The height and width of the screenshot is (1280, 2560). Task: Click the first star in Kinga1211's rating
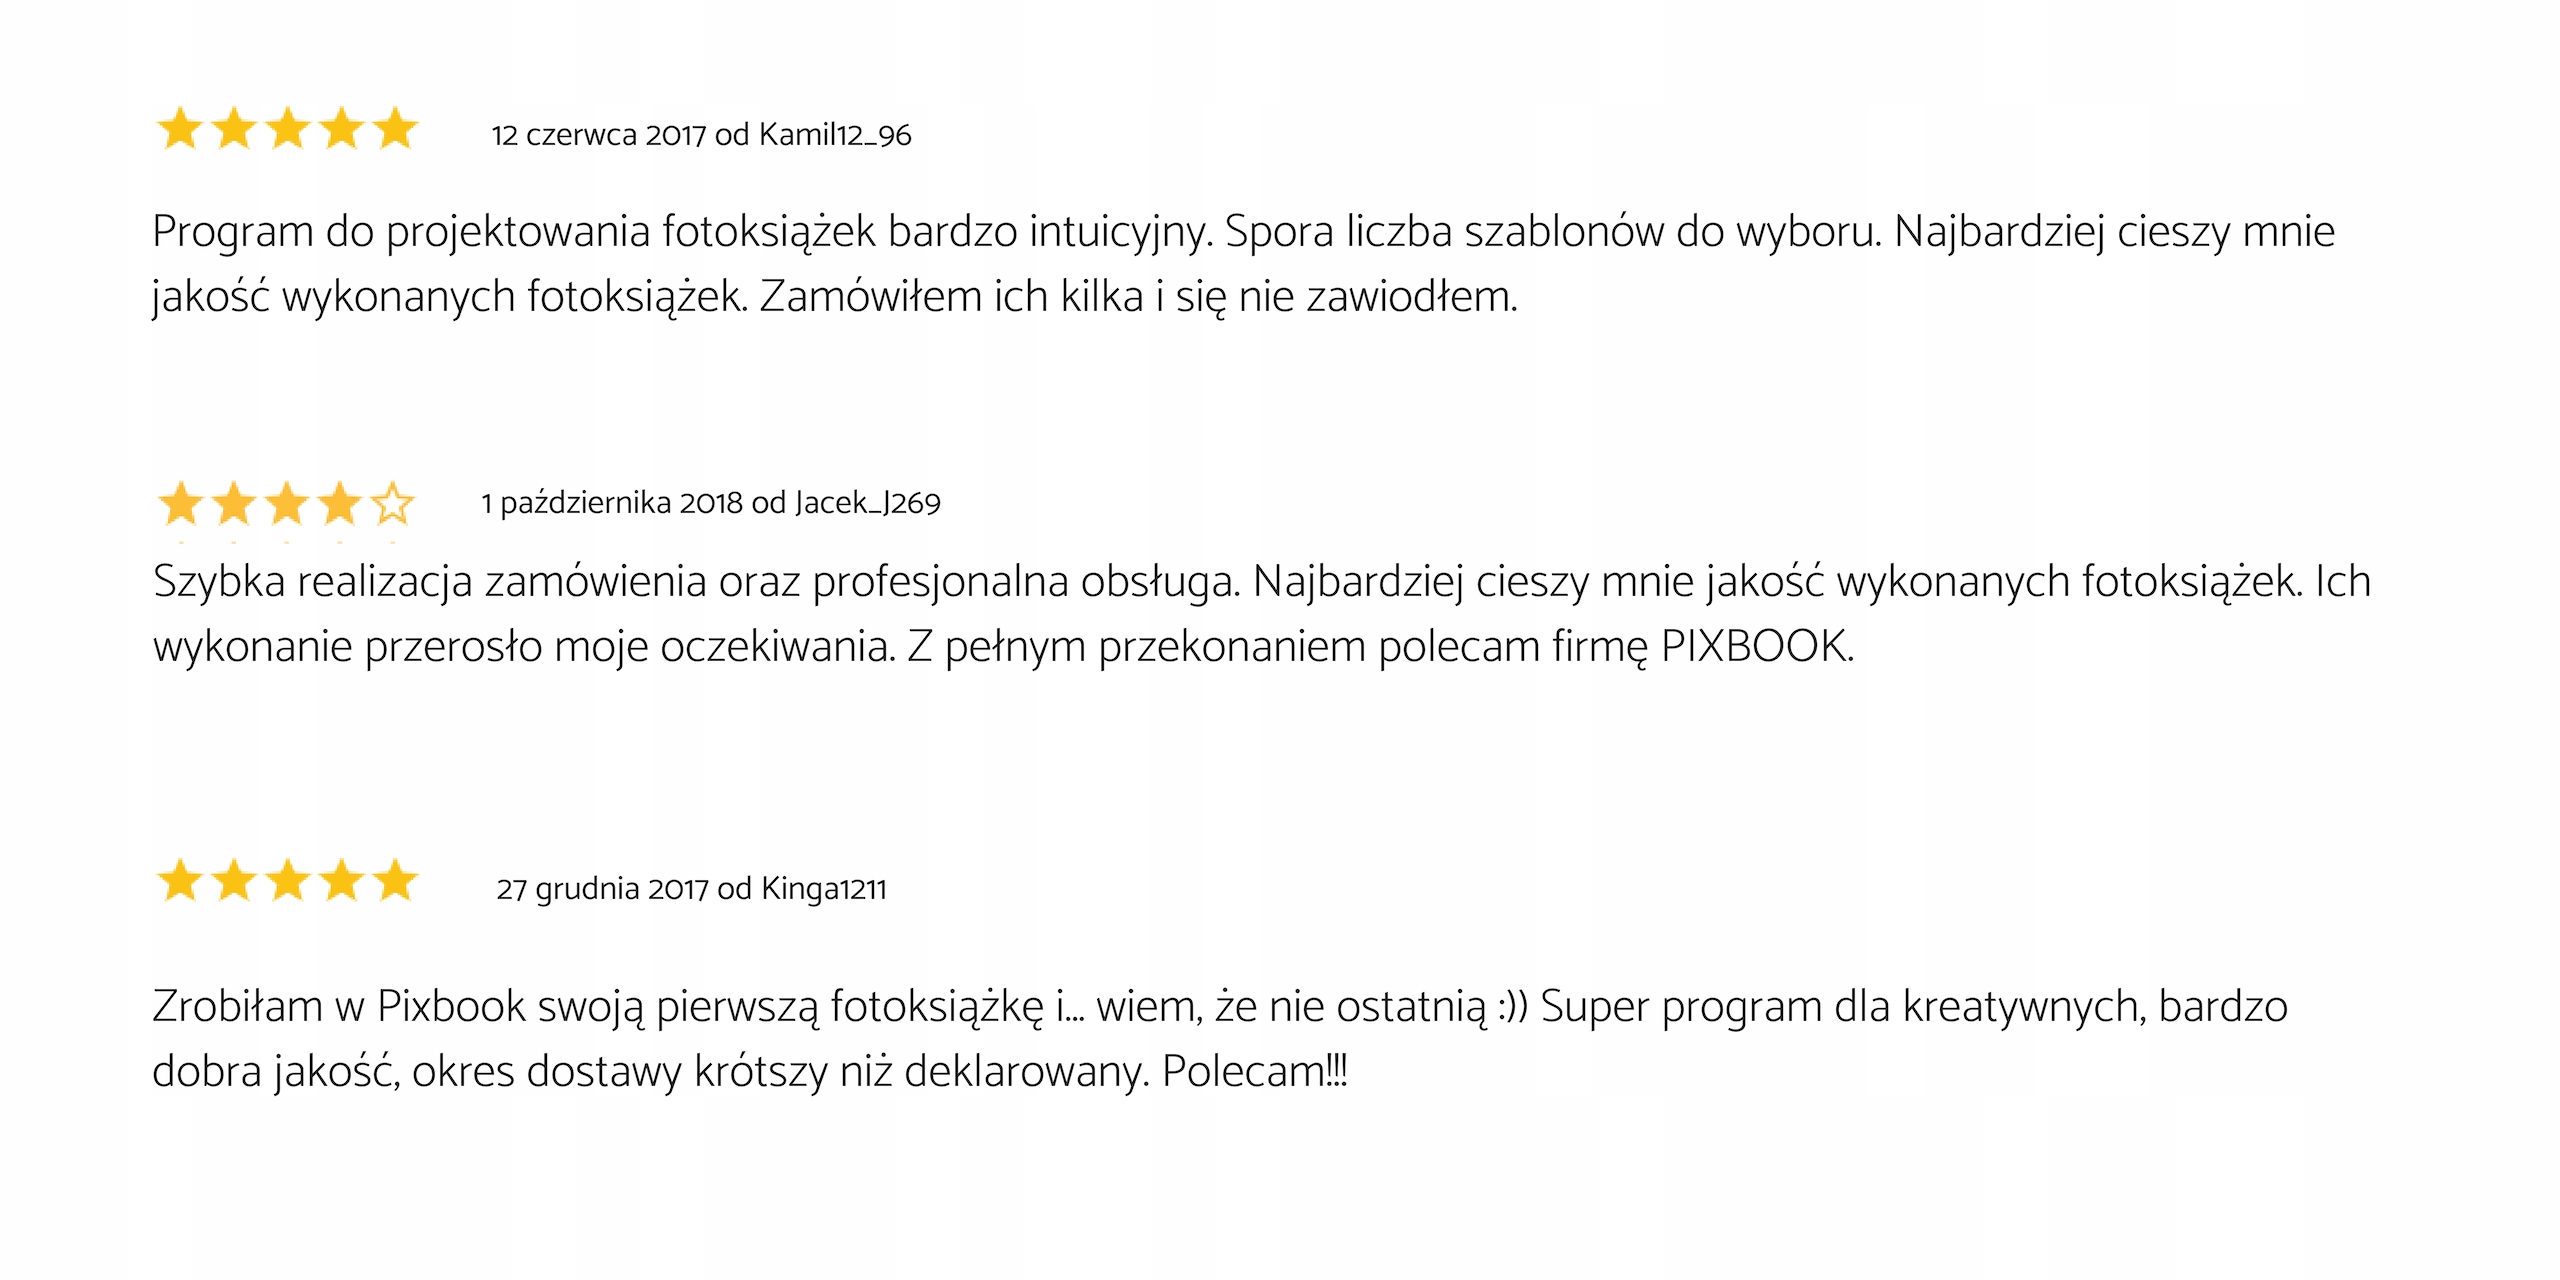181,881
